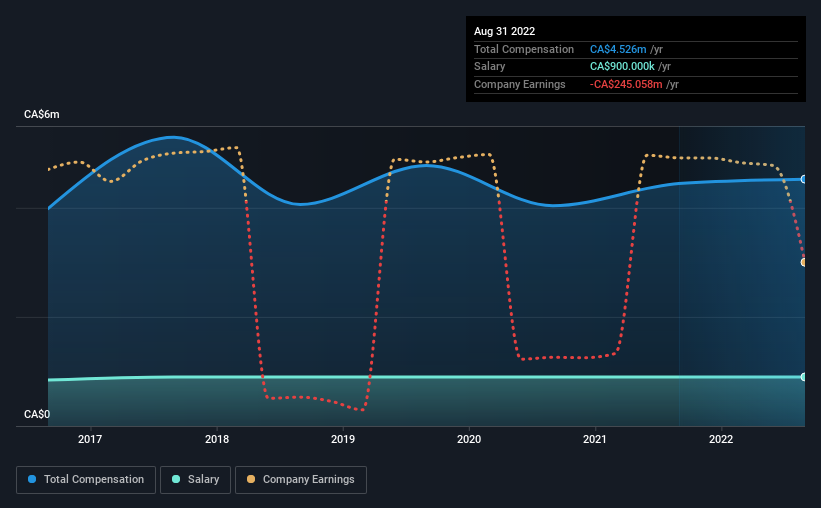Screen dimensions: 821x508
Task: Toggle the Salary legend button
Action: point(195,480)
